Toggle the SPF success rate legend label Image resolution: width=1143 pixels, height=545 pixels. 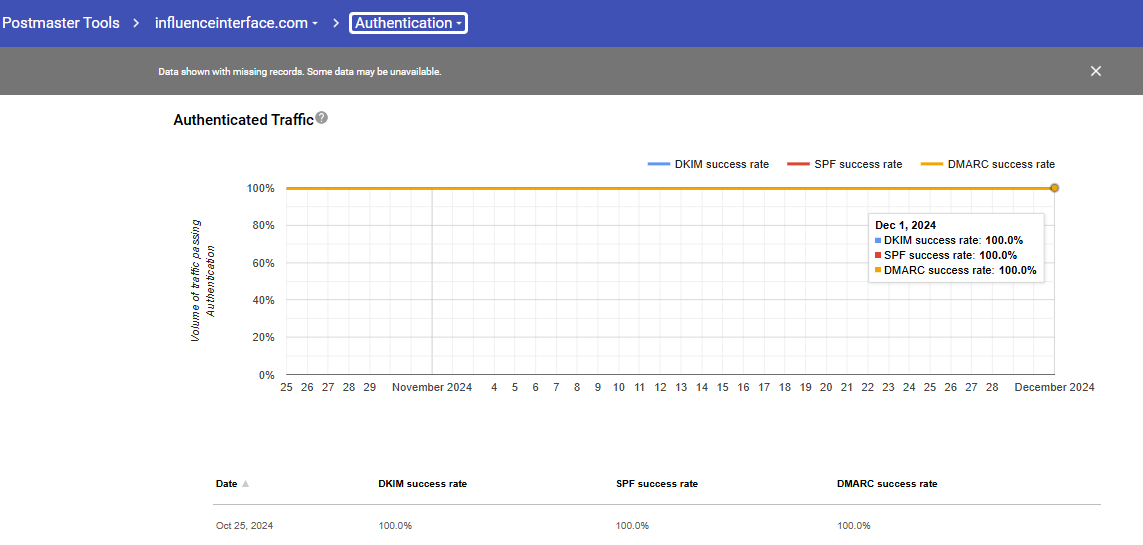click(856, 164)
